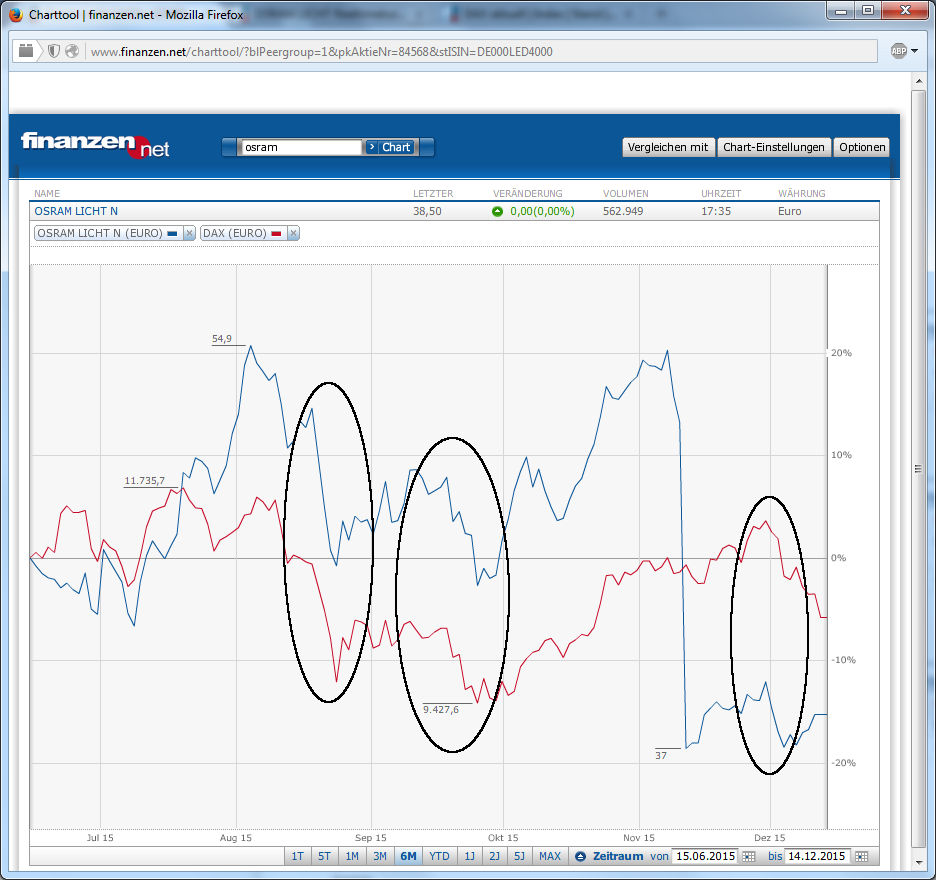Image resolution: width=936 pixels, height=880 pixels.
Task: Remove the DAX (EURO) comparison series
Action: 293,233
